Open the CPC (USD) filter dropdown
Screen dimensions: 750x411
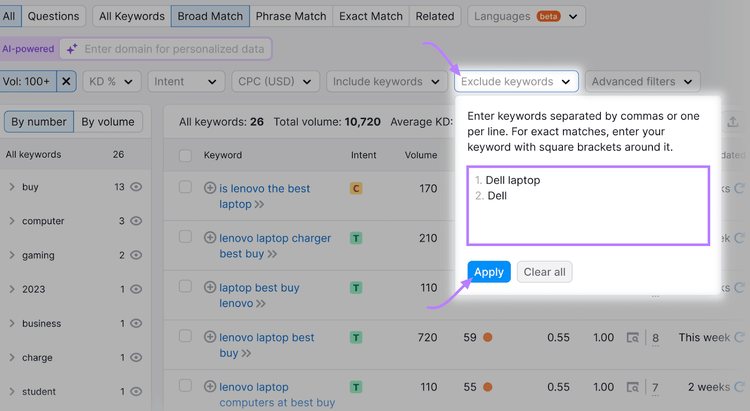275,81
